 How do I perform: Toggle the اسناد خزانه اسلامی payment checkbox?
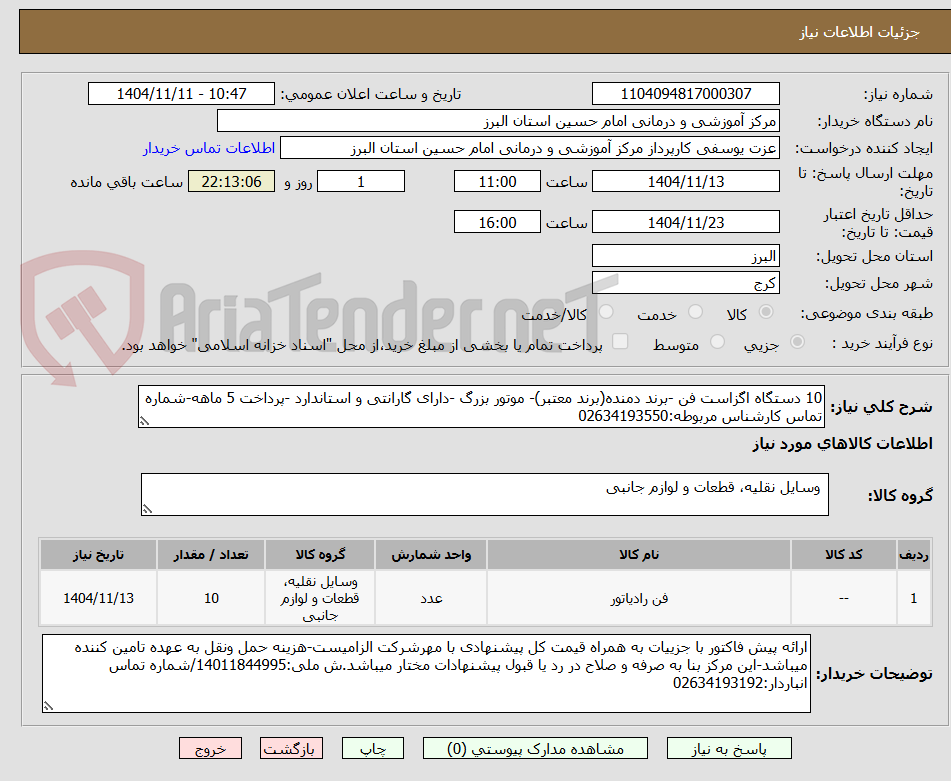tap(620, 342)
